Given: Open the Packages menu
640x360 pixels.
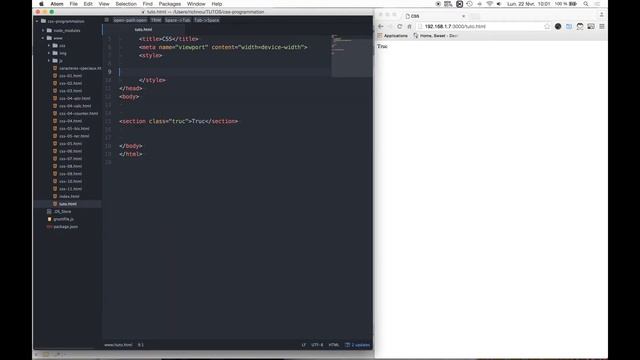Looking at the screenshot, I should click(169, 4).
